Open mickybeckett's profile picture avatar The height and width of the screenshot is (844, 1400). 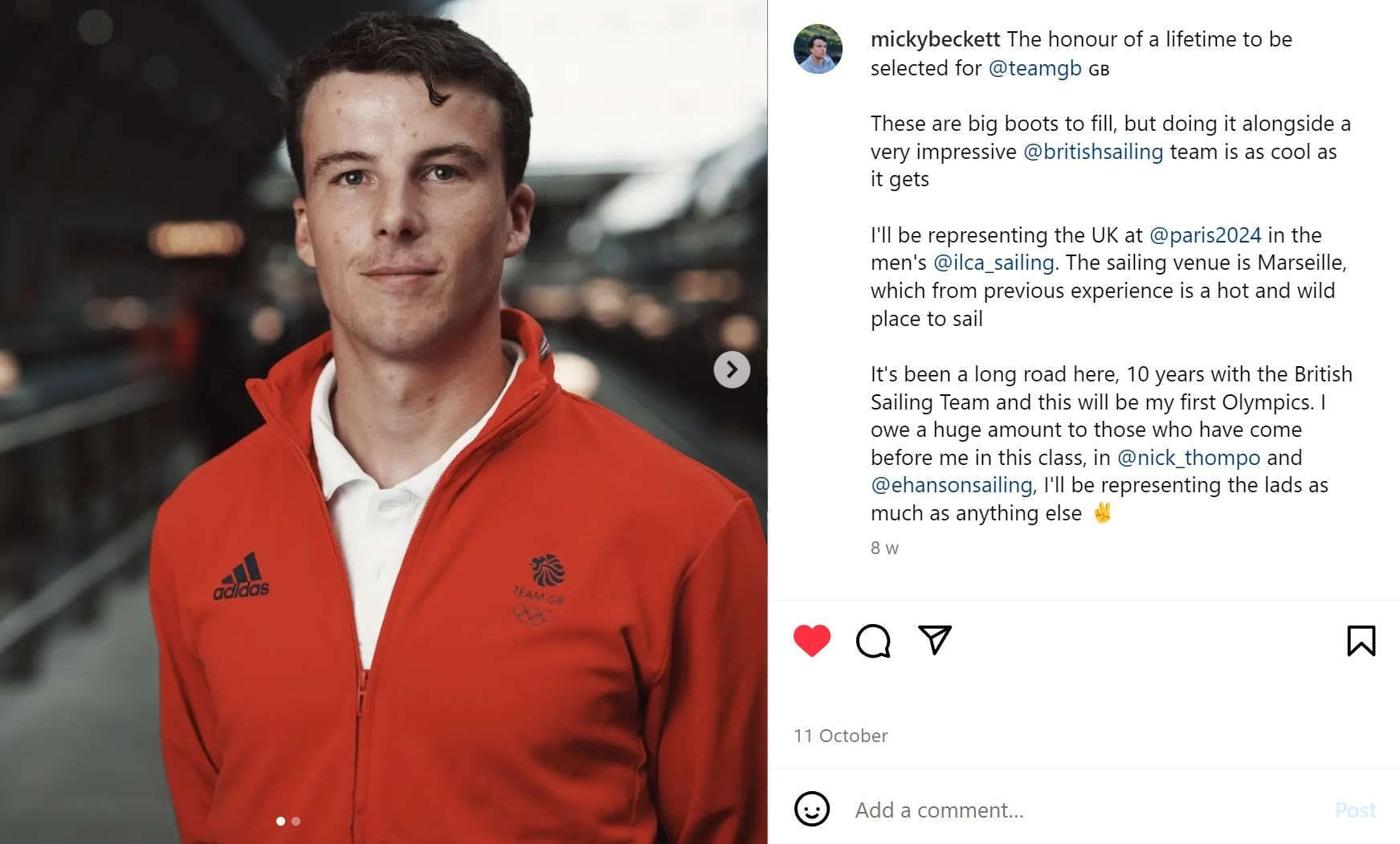coord(818,49)
